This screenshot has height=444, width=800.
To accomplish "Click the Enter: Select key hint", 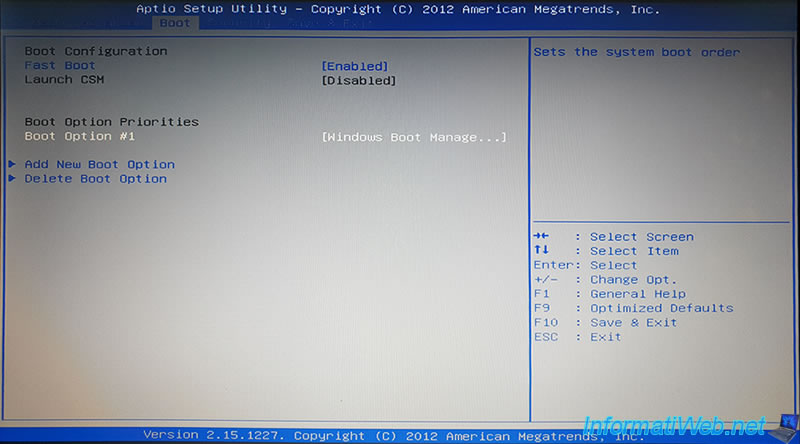I will 585,265.
